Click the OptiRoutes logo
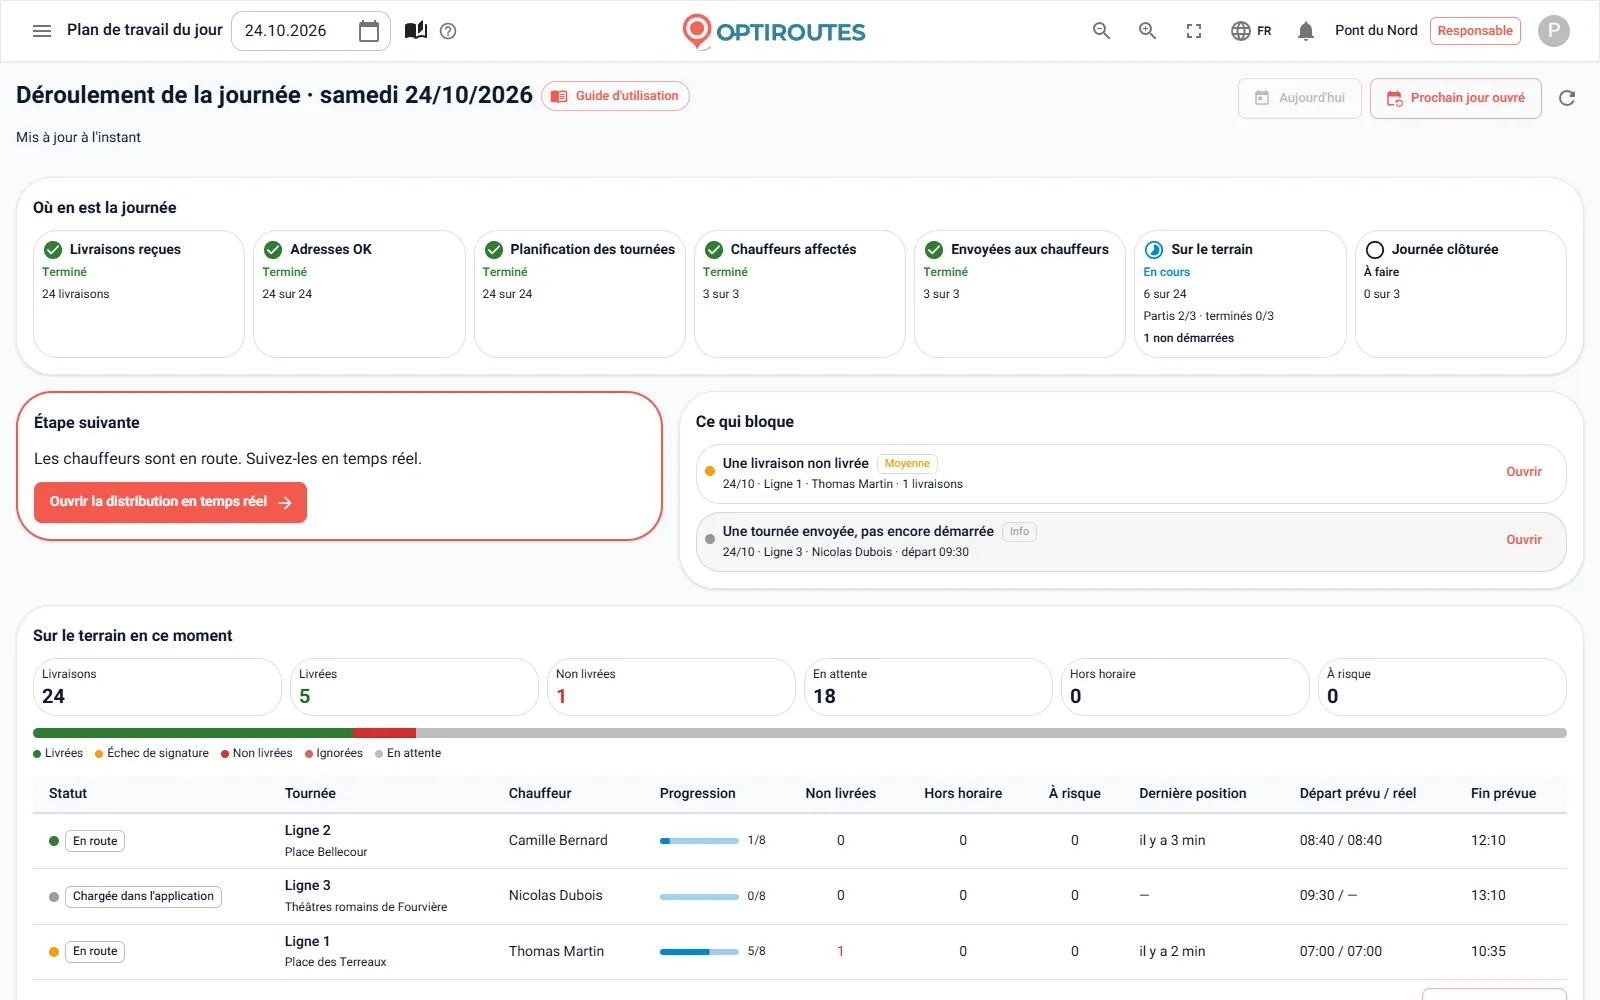Image resolution: width=1600 pixels, height=1000 pixels. click(774, 31)
